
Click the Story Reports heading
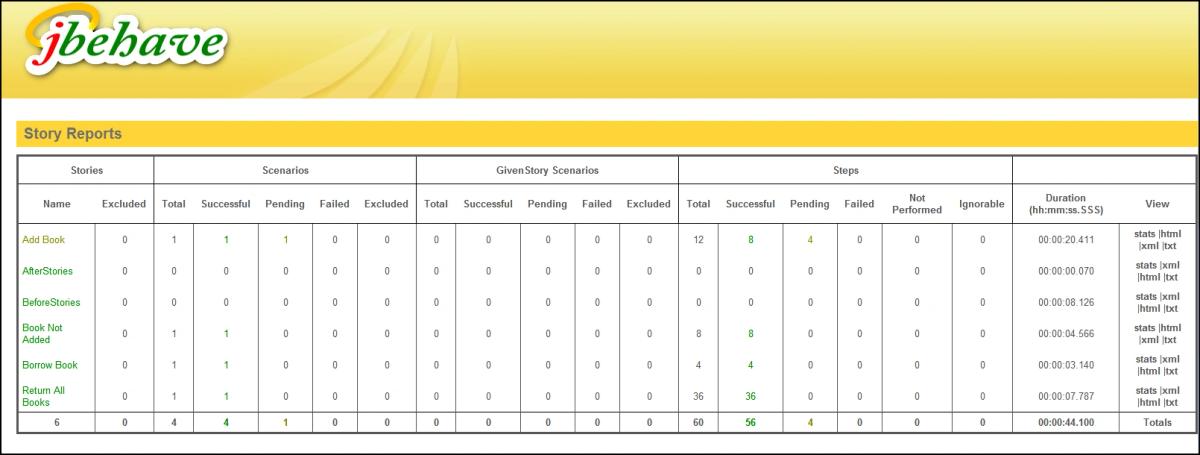click(x=73, y=133)
